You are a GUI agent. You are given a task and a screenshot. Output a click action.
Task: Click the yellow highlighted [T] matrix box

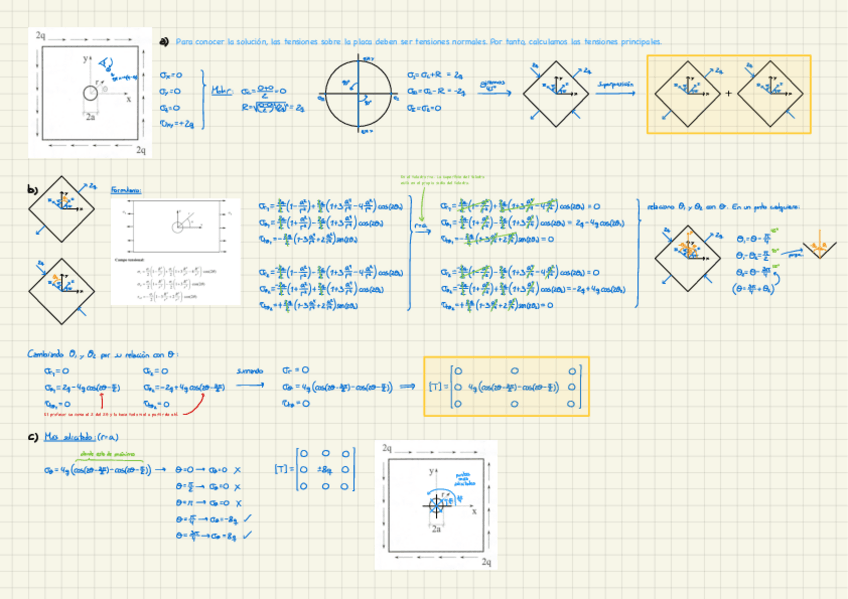point(506,386)
